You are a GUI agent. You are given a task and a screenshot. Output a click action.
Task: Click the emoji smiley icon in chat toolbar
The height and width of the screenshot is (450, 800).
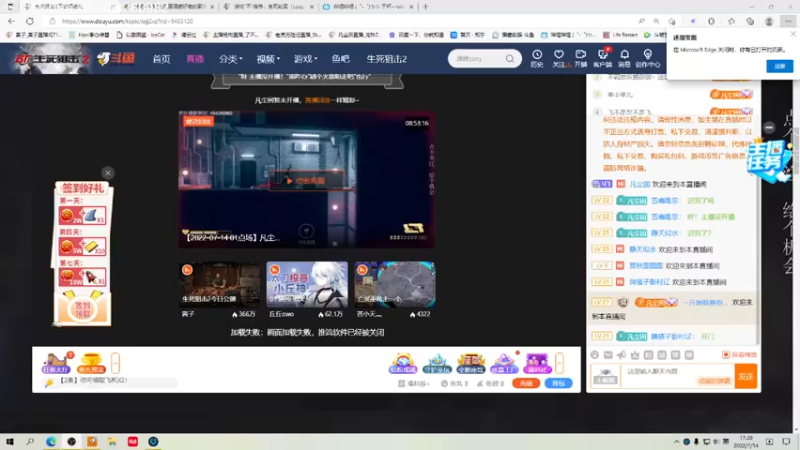(595, 355)
